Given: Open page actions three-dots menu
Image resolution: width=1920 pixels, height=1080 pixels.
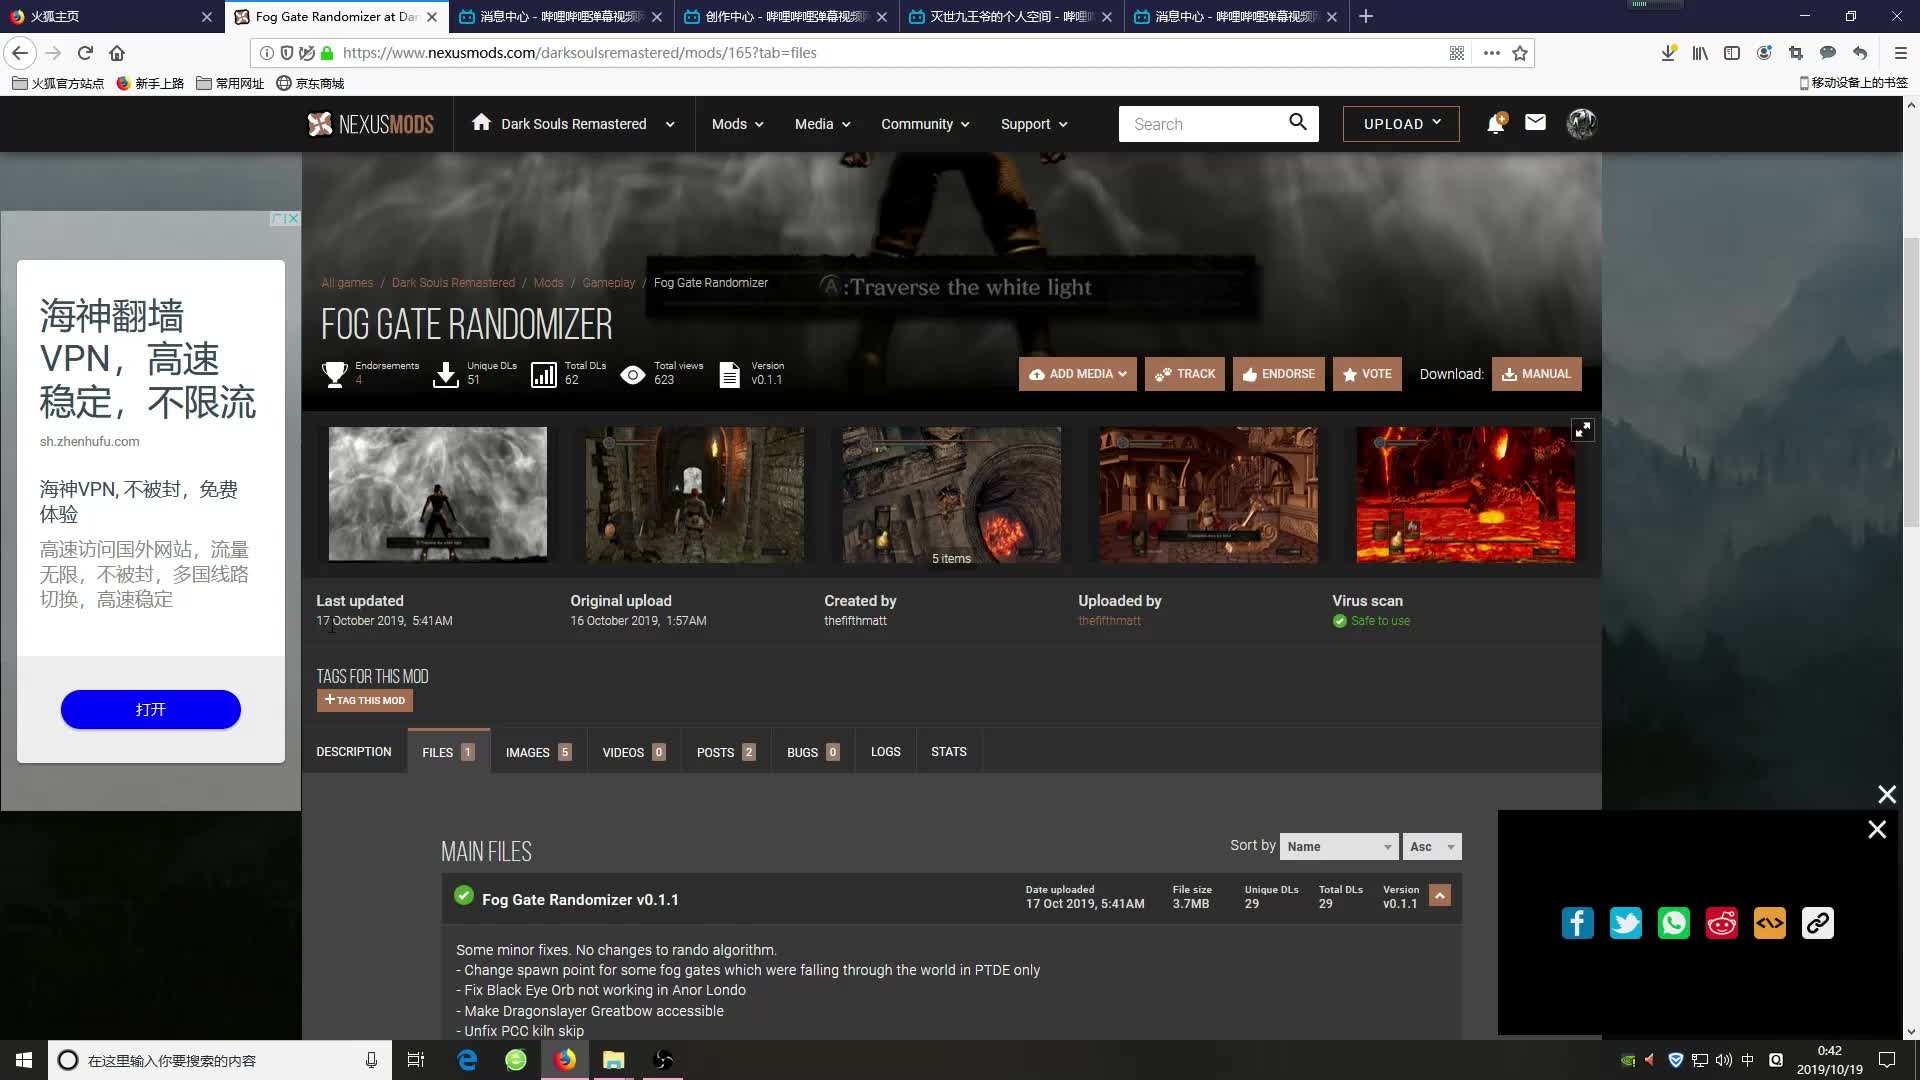Looking at the screenshot, I should point(1491,53).
